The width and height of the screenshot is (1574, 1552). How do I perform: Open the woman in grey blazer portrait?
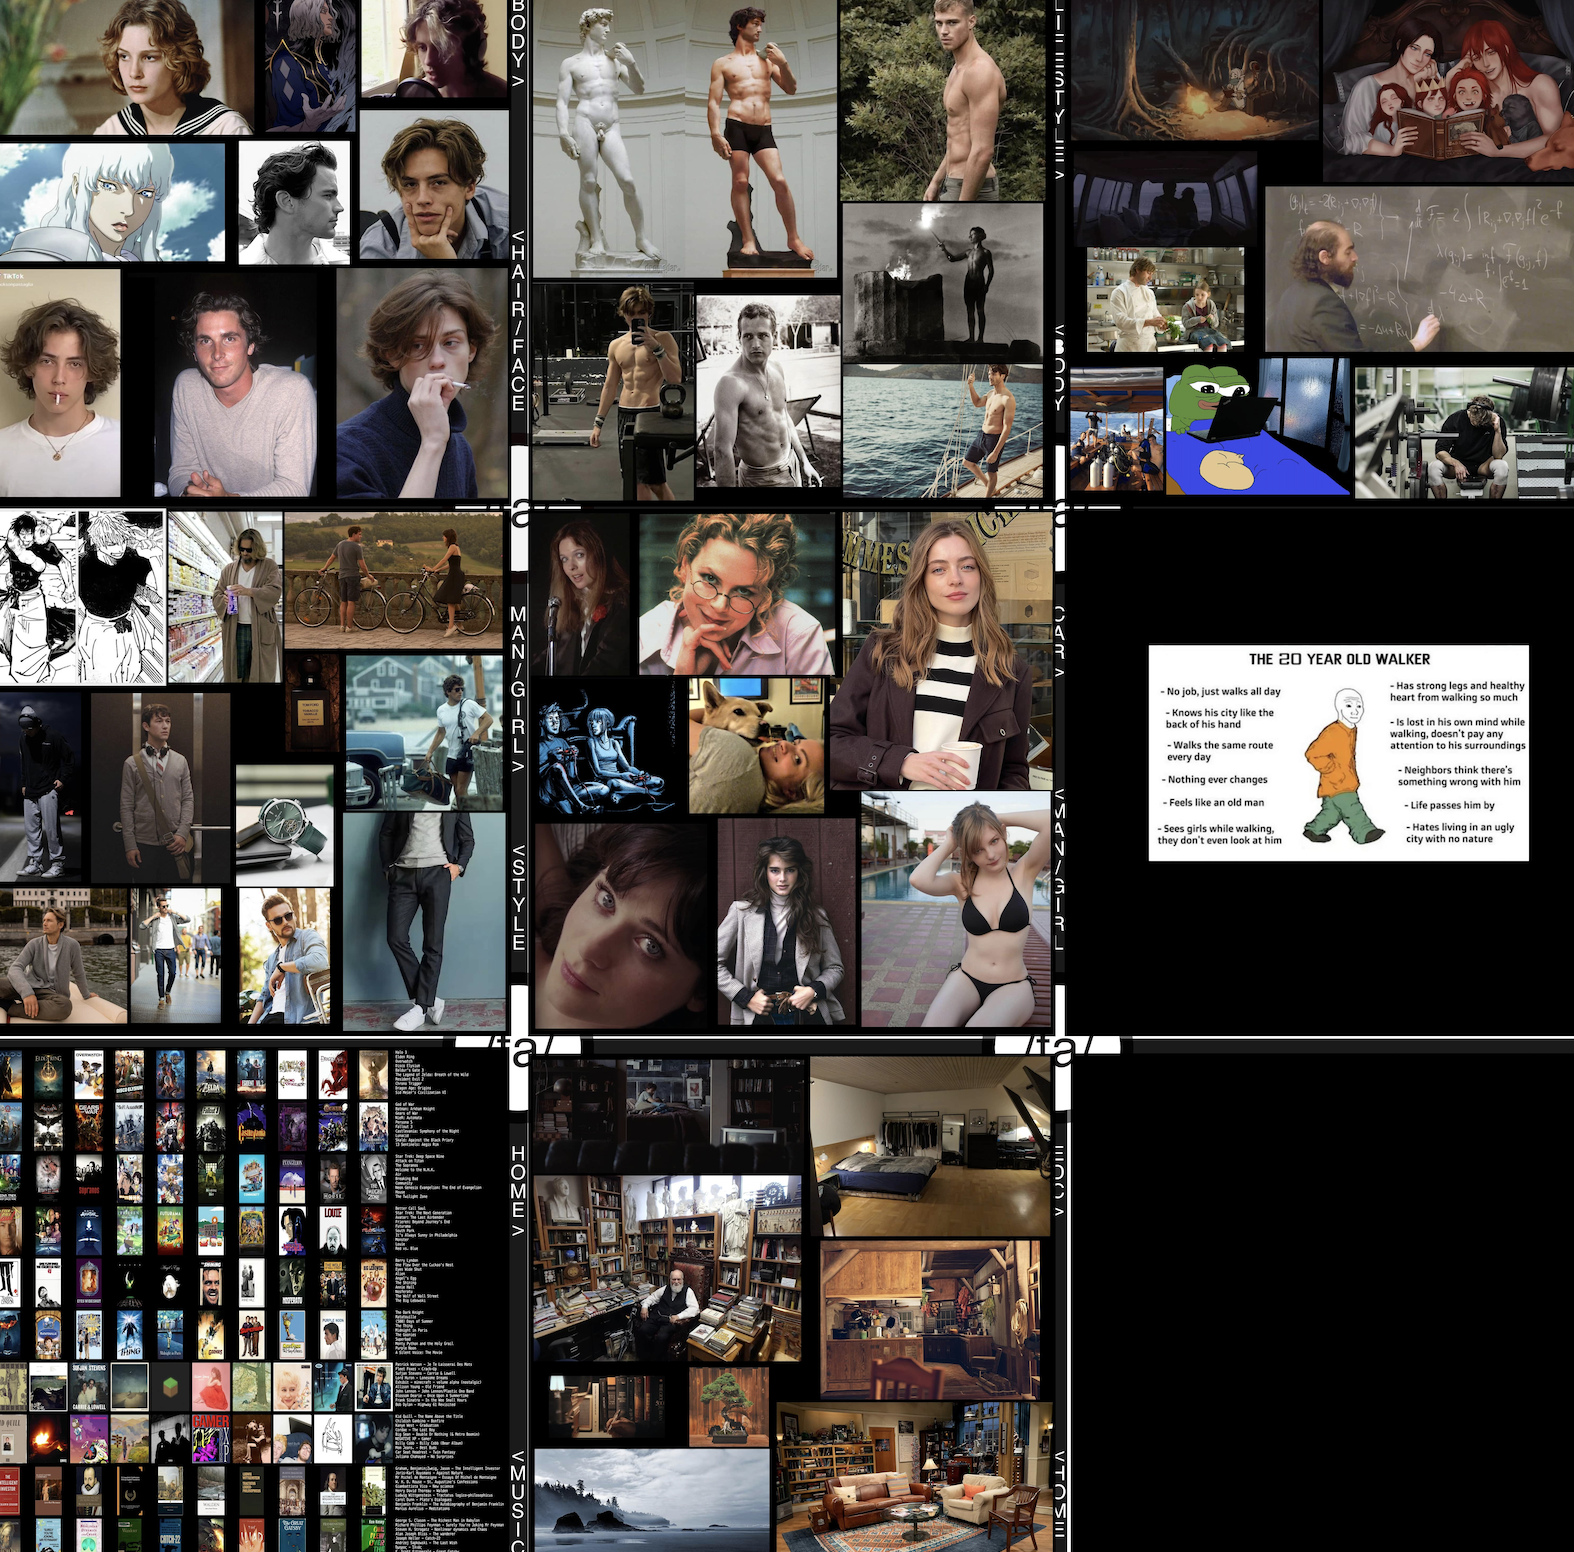(787, 921)
